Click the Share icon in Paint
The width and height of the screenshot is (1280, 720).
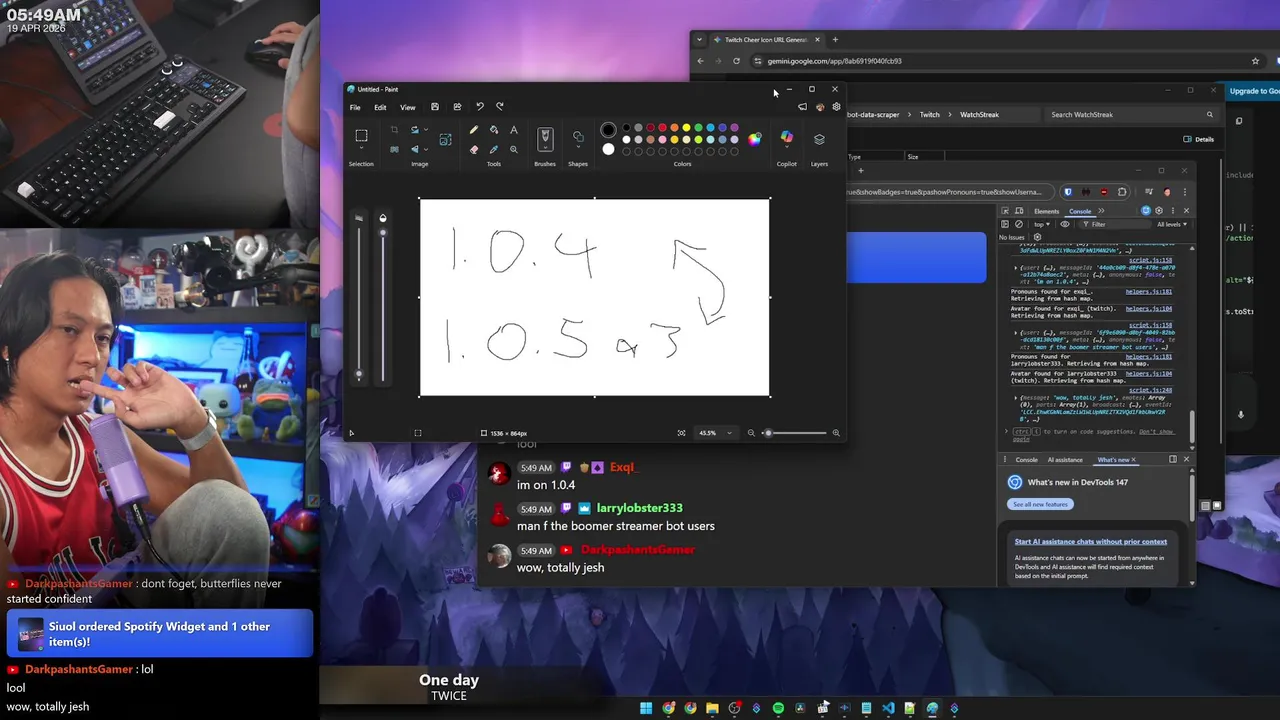click(x=457, y=107)
